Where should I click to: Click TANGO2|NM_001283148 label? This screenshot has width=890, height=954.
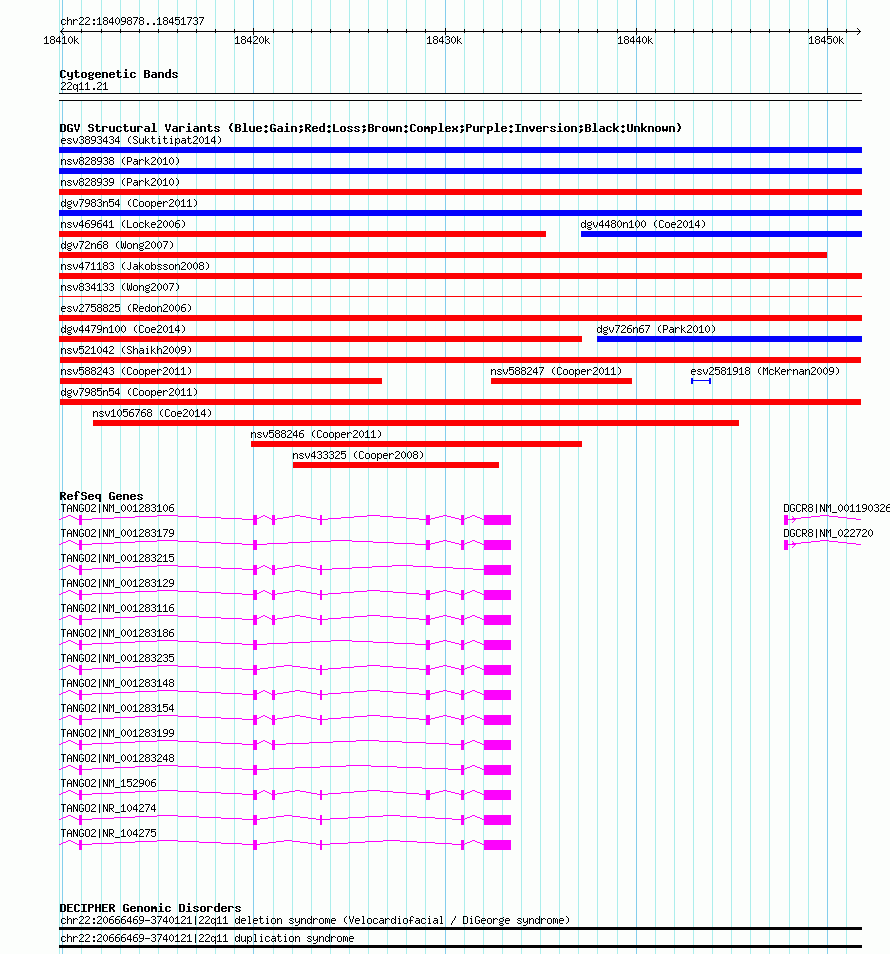pos(117,683)
